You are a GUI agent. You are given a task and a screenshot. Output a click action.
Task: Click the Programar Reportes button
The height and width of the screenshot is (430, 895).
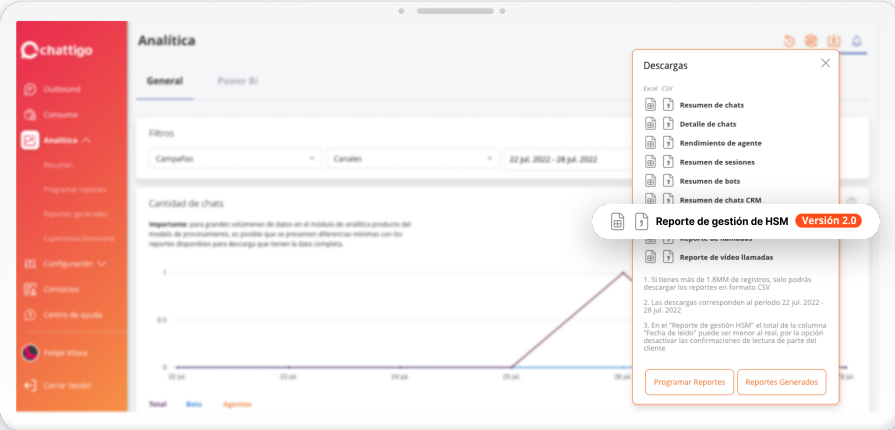pos(689,382)
